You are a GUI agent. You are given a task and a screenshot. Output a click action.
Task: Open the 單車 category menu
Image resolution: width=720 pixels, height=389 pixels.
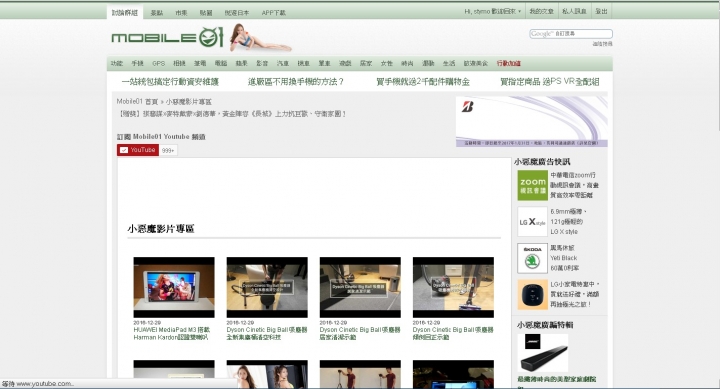pos(325,63)
